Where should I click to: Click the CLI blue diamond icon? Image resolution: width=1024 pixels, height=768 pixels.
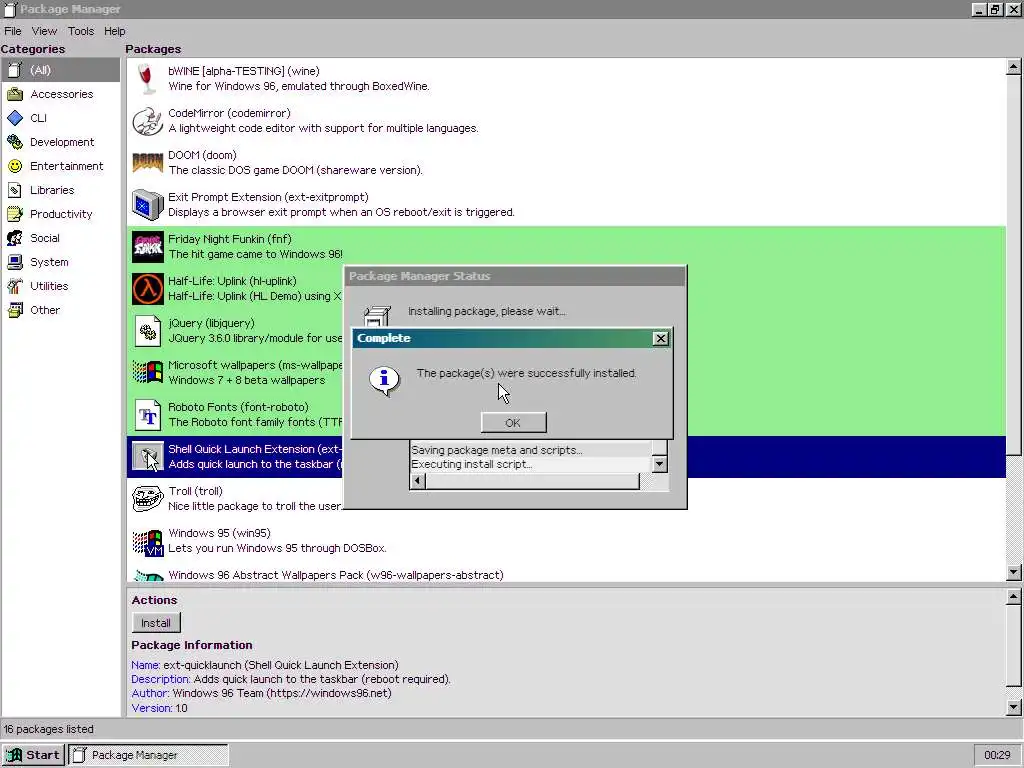tap(15, 118)
